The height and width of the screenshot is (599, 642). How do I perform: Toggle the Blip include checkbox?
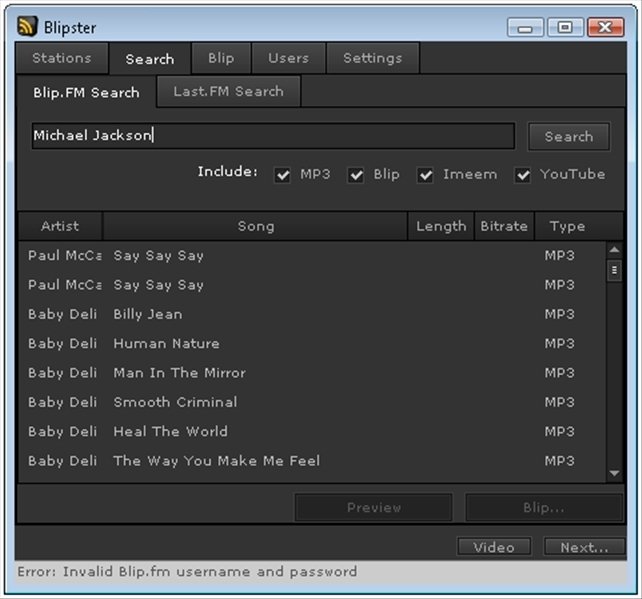356,175
